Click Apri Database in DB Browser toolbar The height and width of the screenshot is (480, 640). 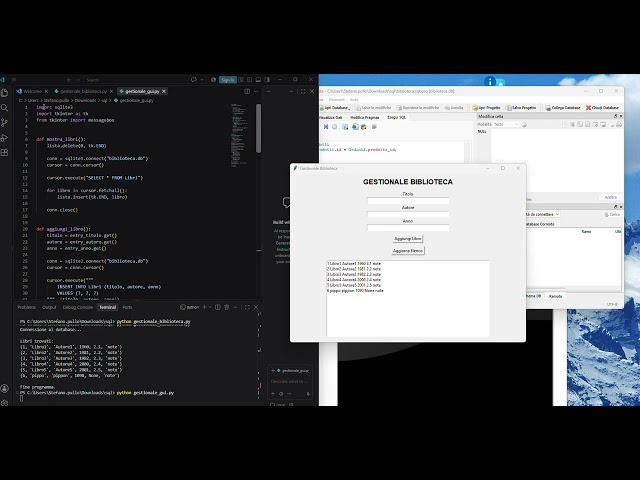coord(334,108)
